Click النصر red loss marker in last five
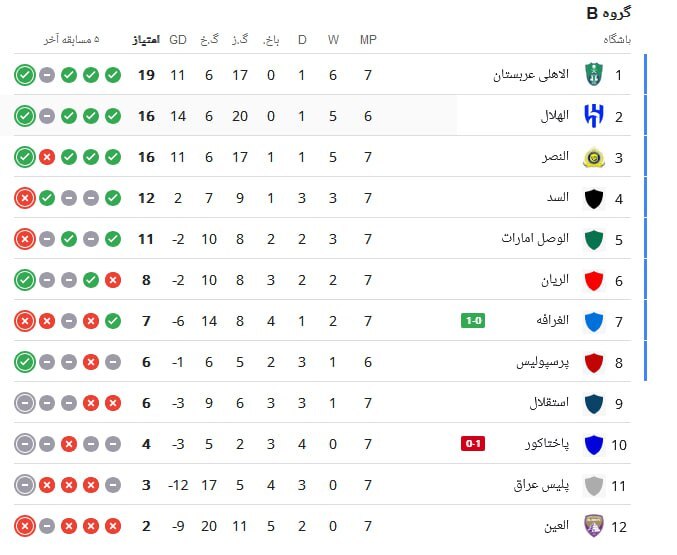The width and height of the screenshot is (677, 555). (x=47, y=157)
